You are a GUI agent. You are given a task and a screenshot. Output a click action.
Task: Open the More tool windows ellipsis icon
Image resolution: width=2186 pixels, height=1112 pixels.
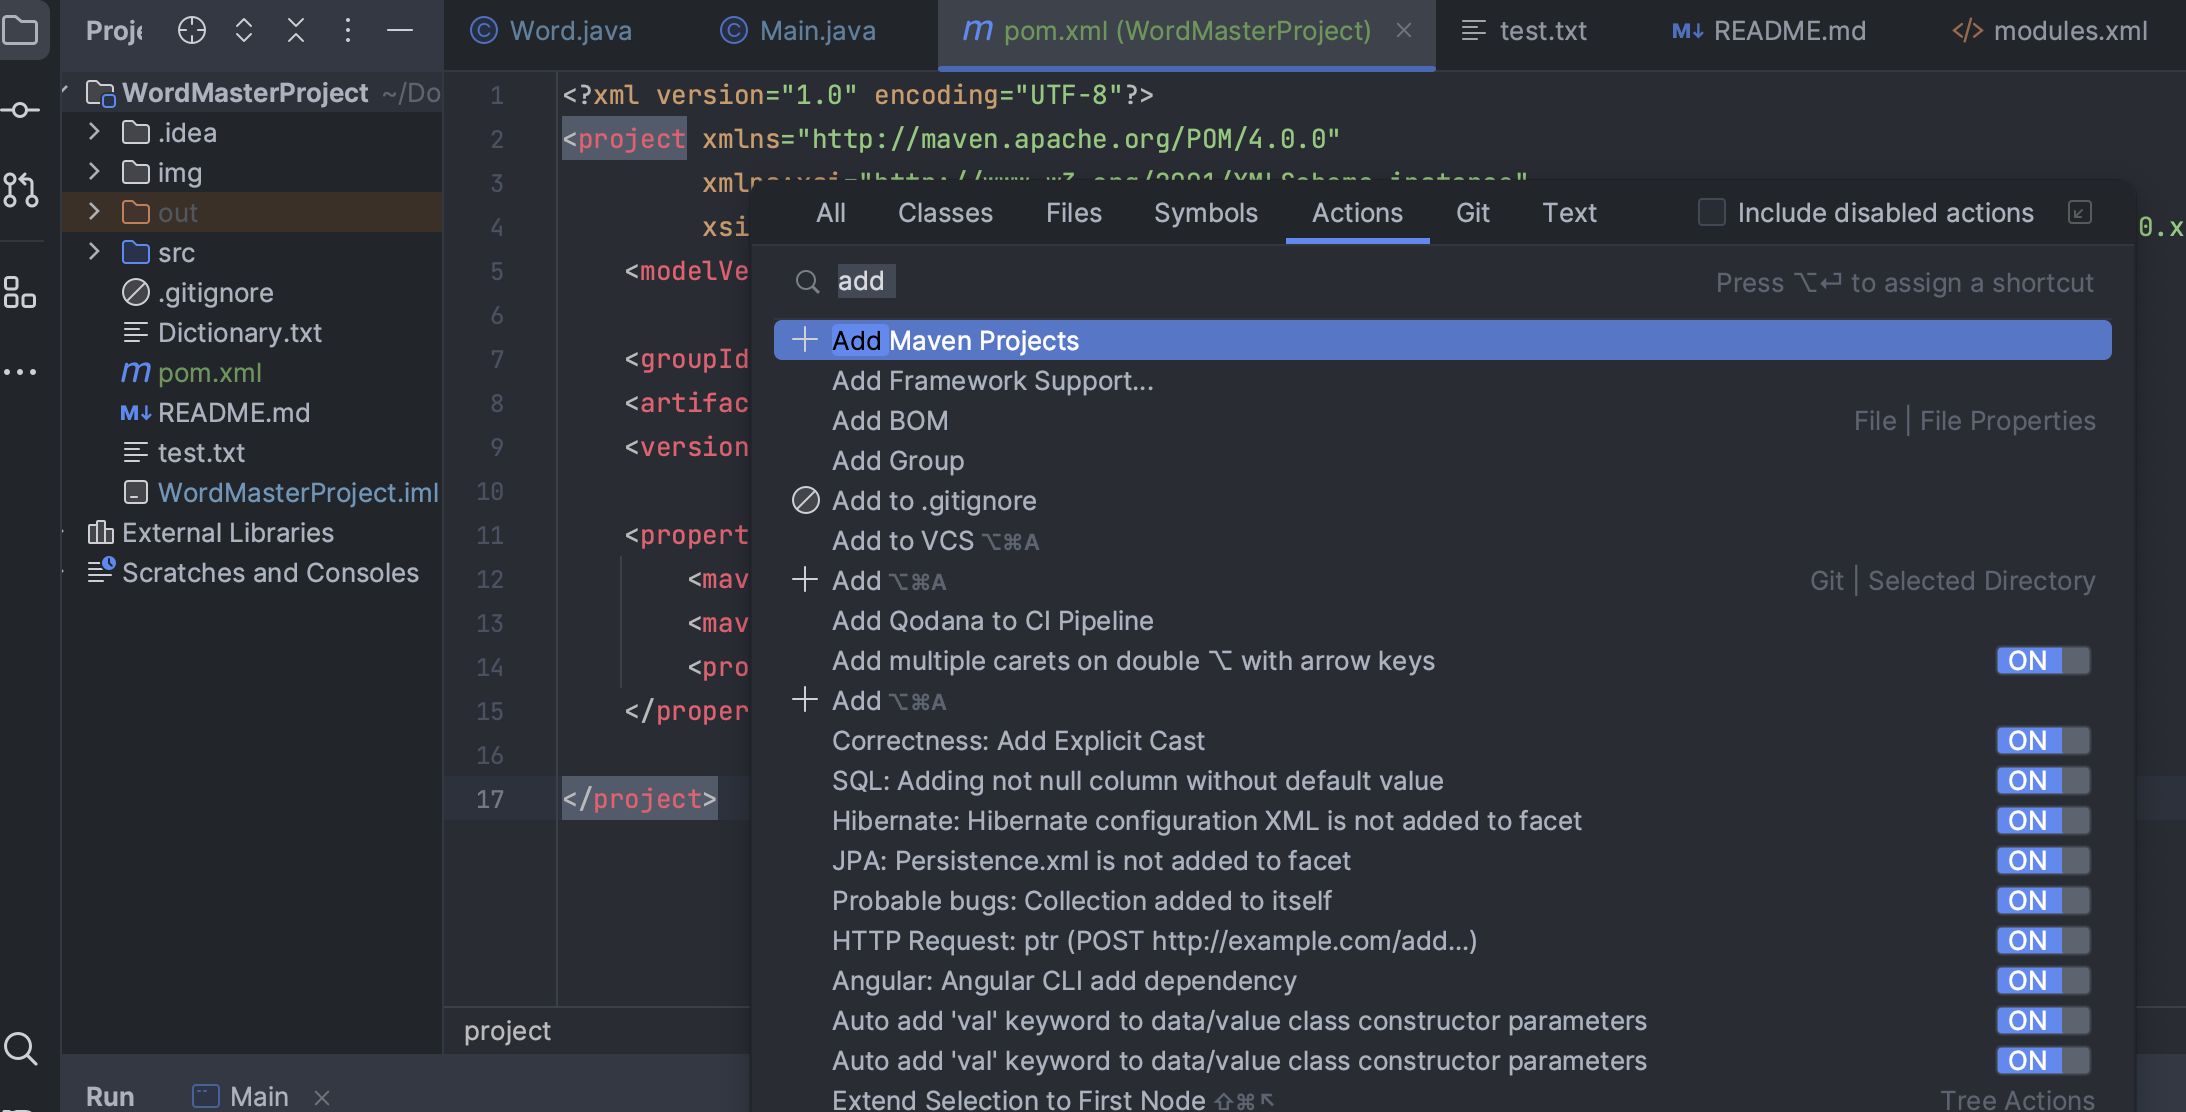pos(20,372)
